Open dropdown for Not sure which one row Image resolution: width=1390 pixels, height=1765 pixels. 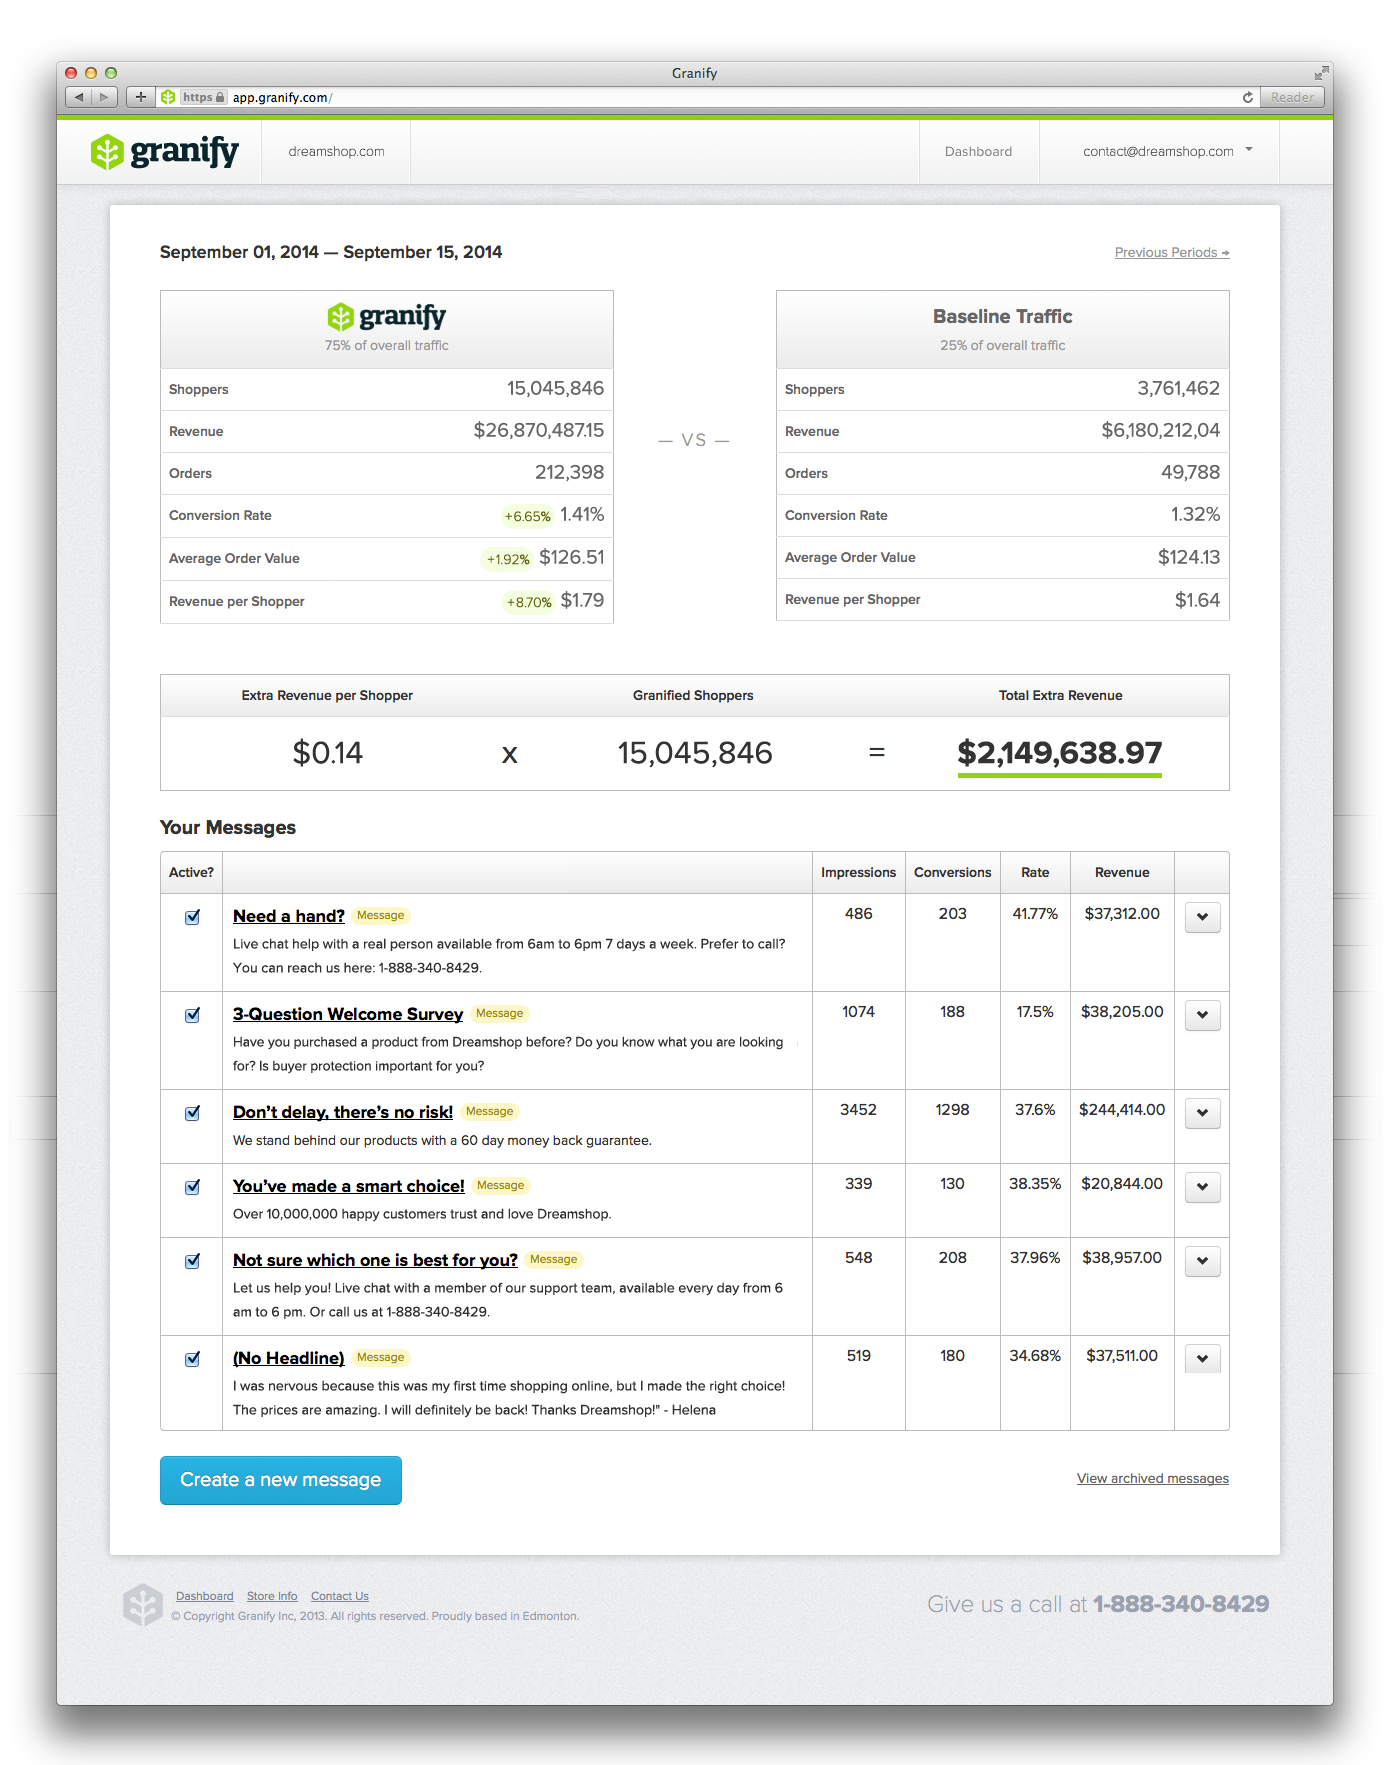point(1202,1261)
